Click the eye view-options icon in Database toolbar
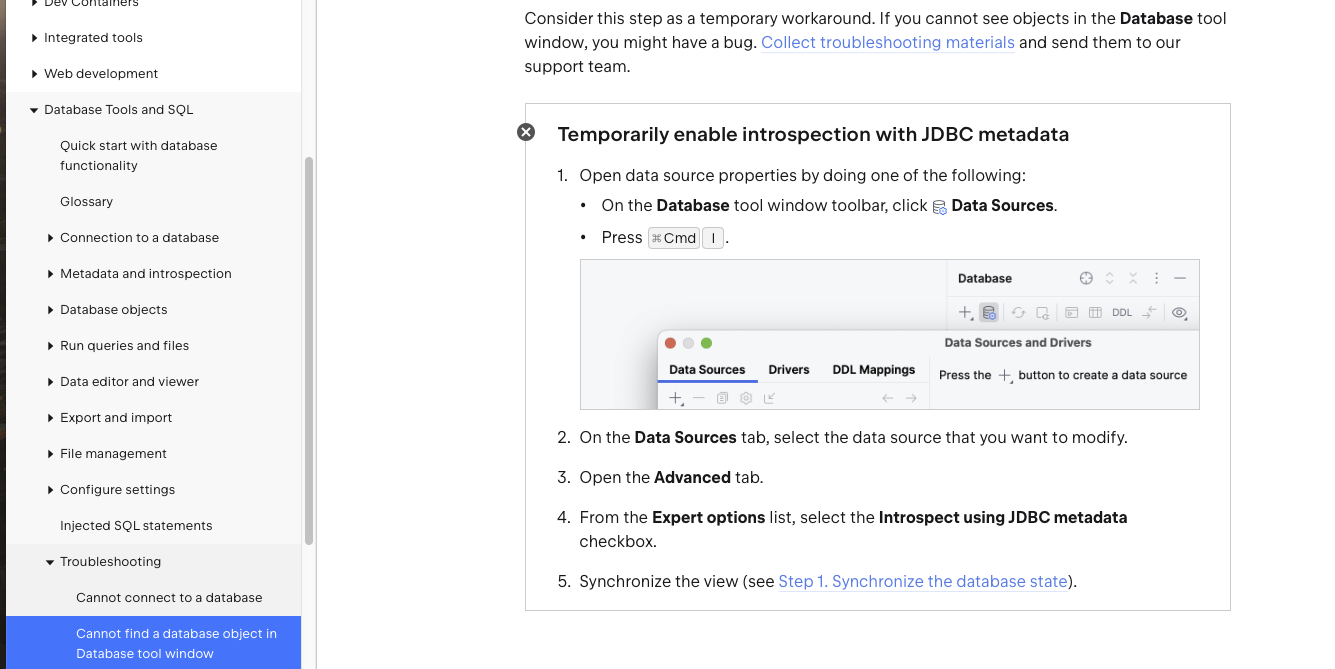This screenshot has height=669, width=1335. coord(1180,312)
